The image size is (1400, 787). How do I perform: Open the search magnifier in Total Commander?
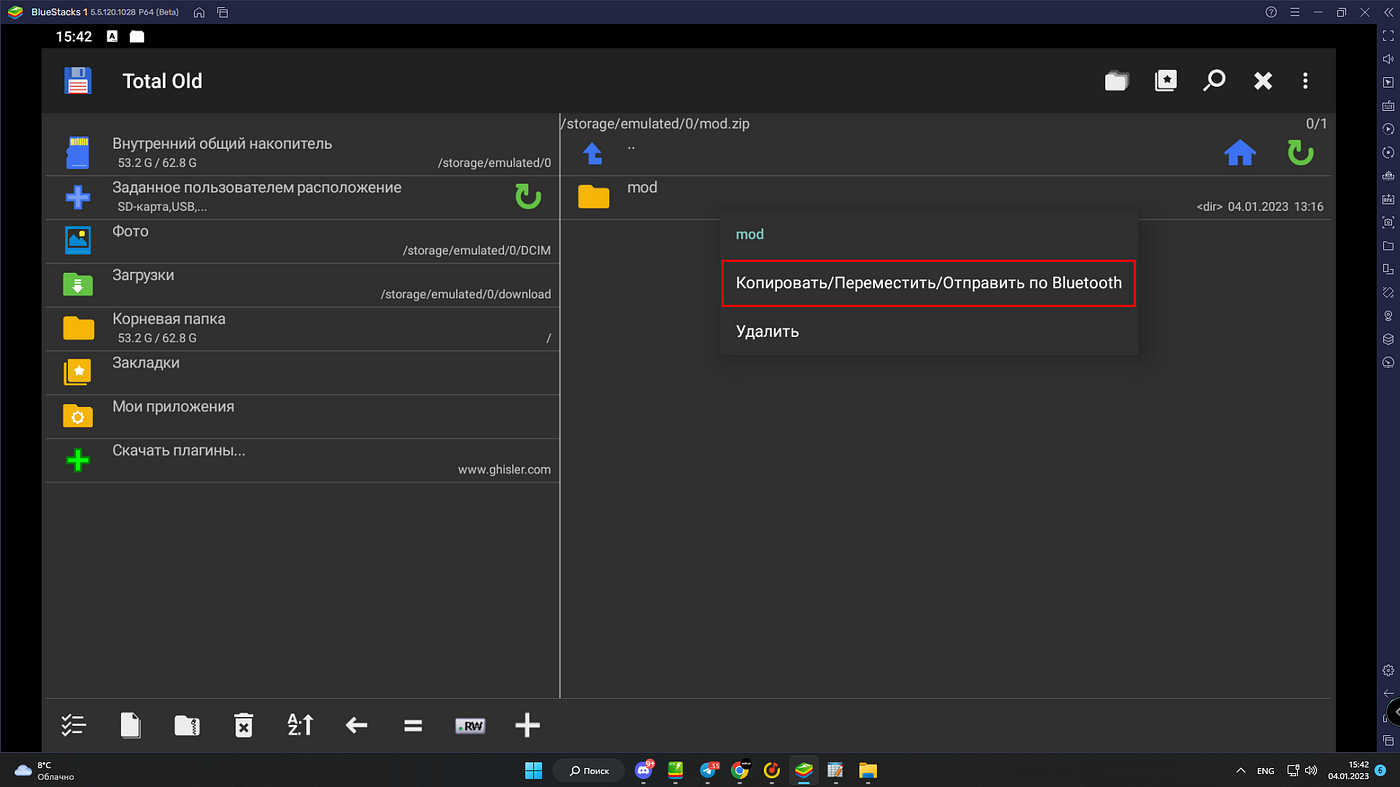click(x=1214, y=81)
